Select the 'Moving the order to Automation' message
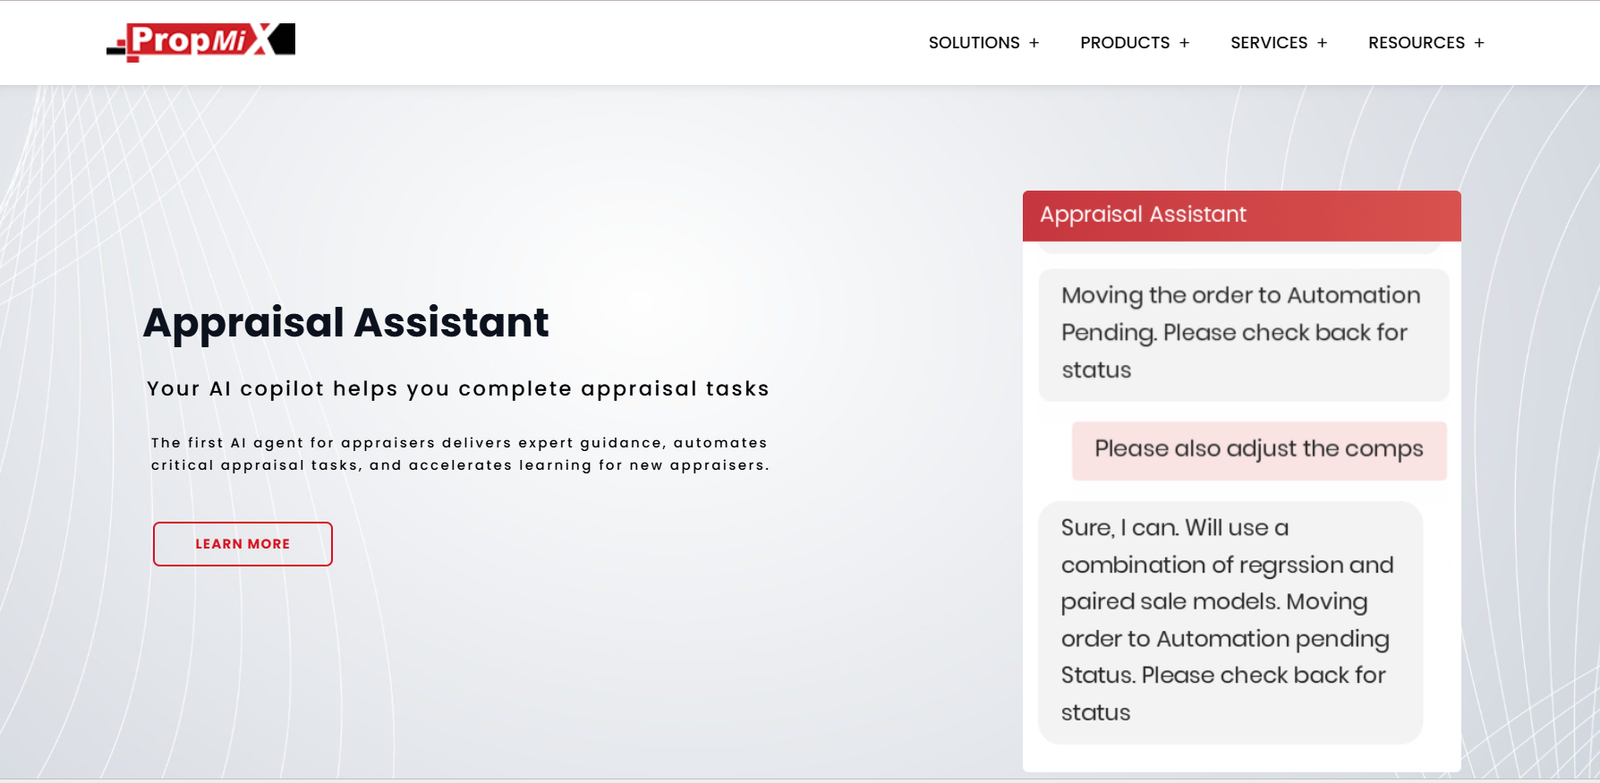The height and width of the screenshot is (783, 1600). [1243, 333]
